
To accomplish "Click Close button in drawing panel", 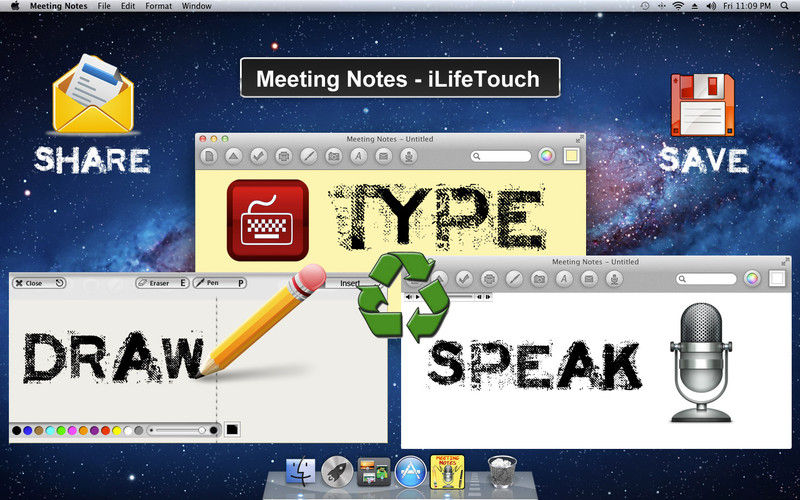I will click(39, 283).
